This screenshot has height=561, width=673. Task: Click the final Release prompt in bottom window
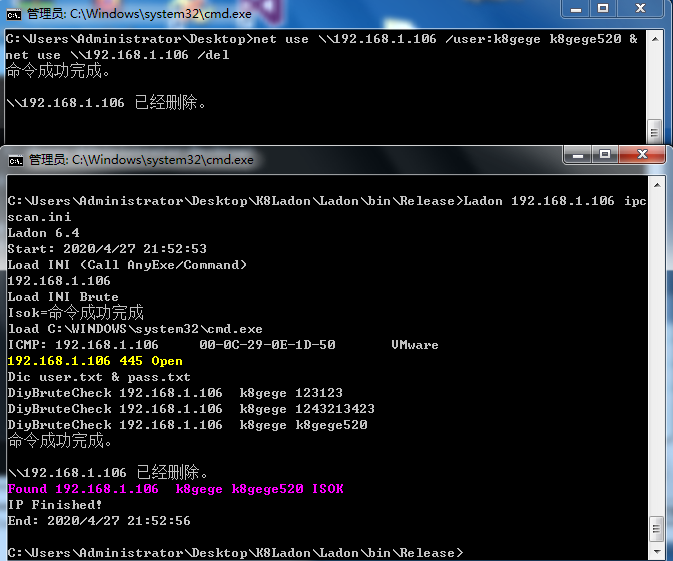click(235, 553)
